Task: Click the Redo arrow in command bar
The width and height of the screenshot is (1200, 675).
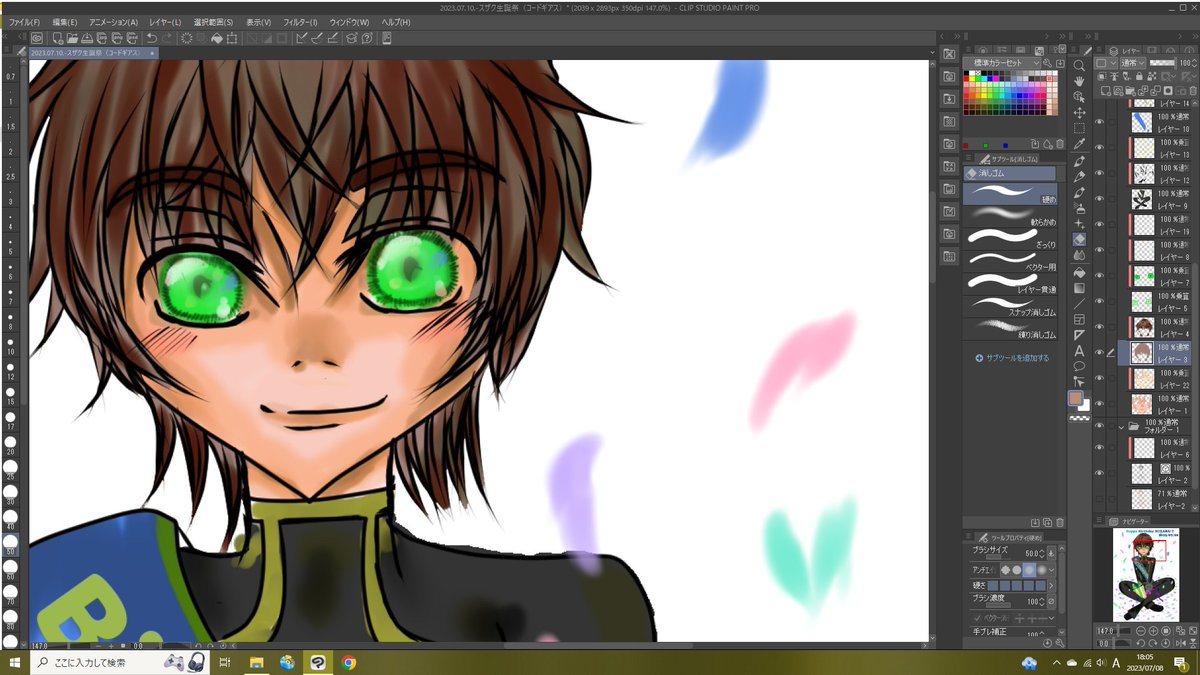Action: tap(168, 38)
